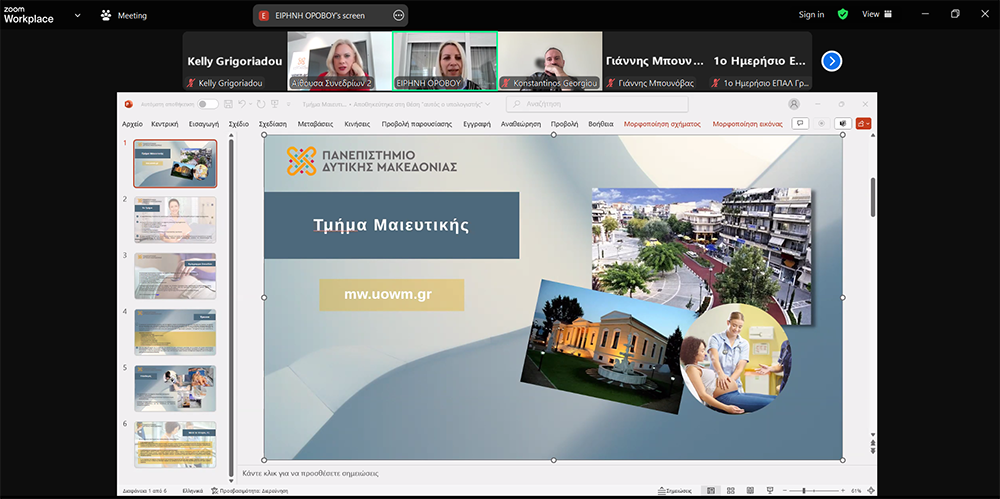Select slide 4 thumbnail in the slide panel
The image size is (1000, 499).
[x=175, y=331]
